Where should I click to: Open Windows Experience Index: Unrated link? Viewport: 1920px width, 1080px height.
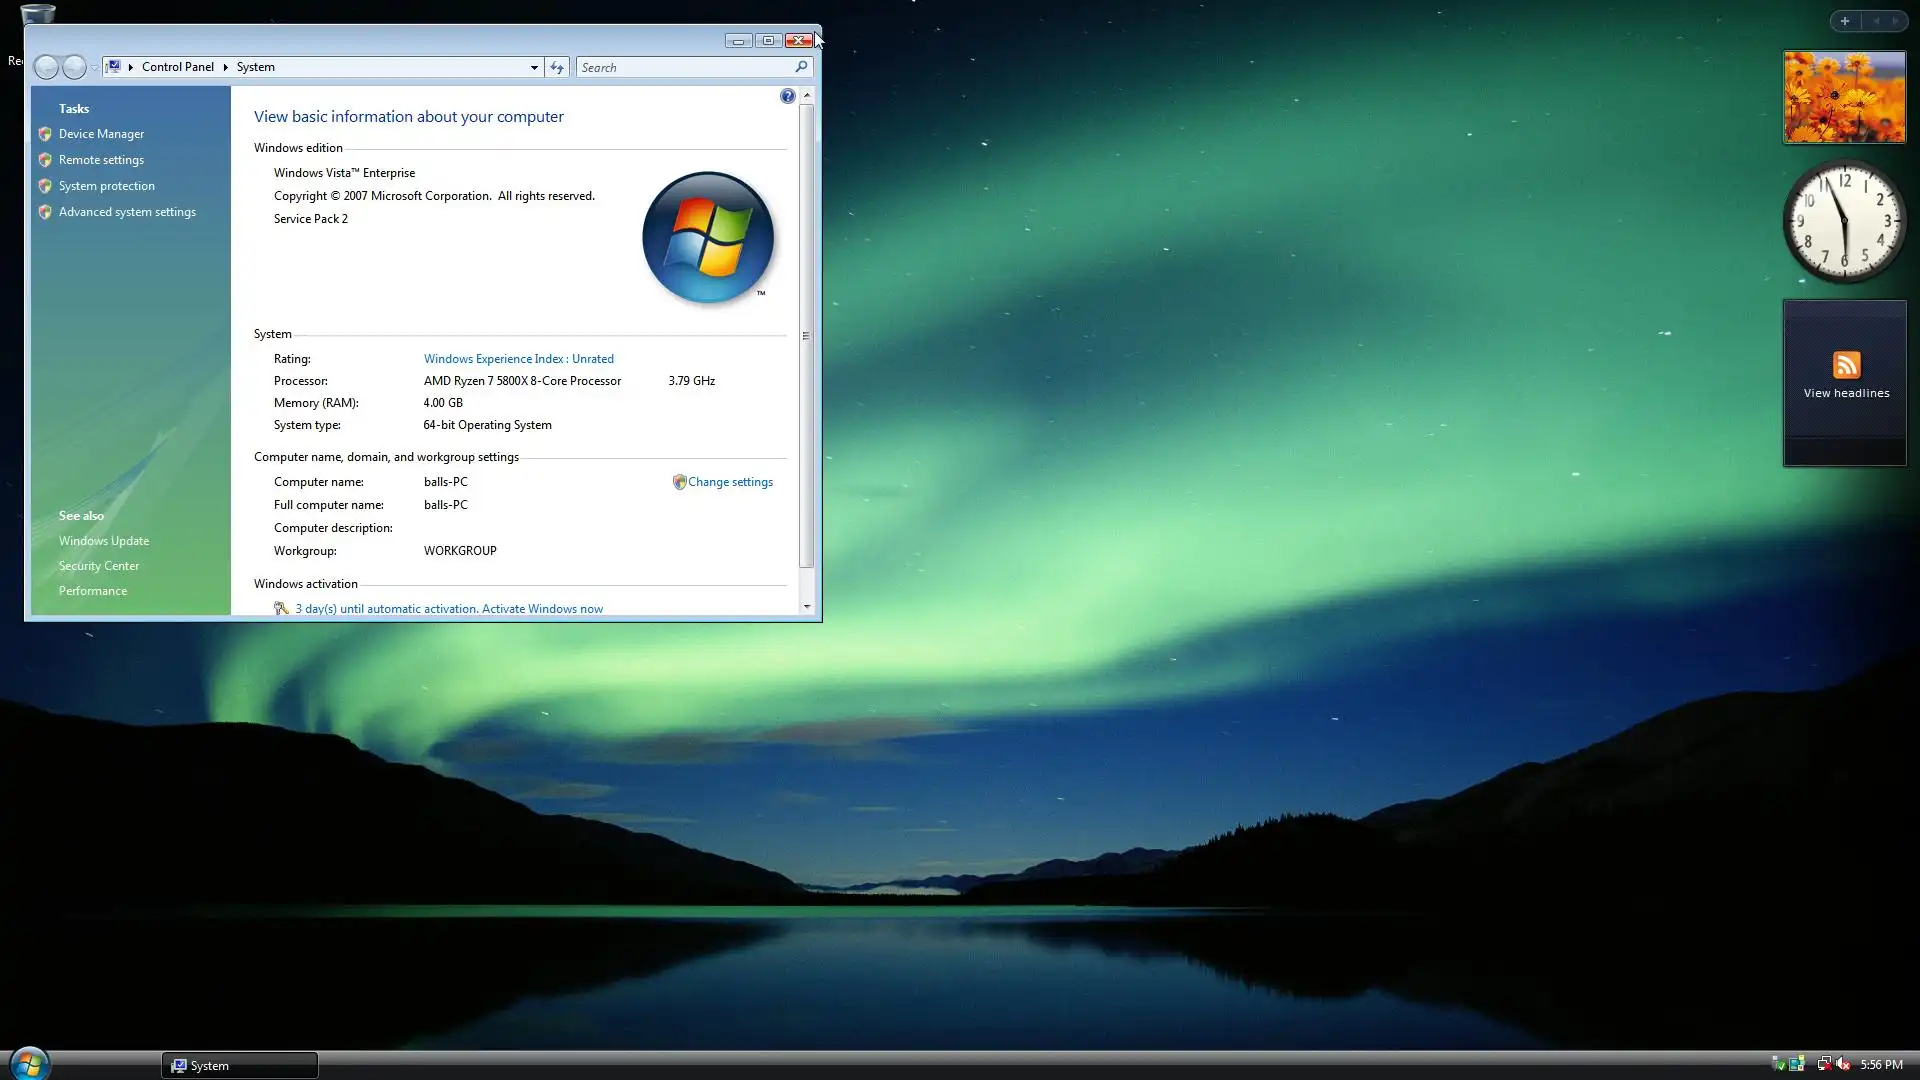518,359
